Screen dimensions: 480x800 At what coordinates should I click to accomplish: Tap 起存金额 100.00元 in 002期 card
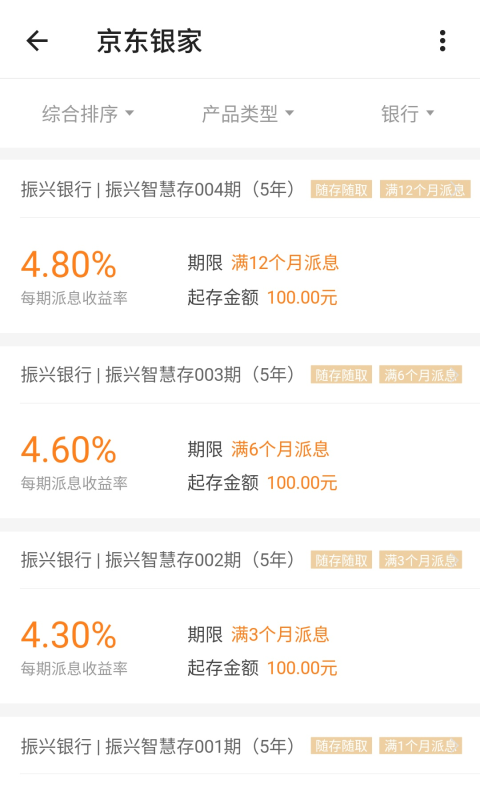click(262, 667)
